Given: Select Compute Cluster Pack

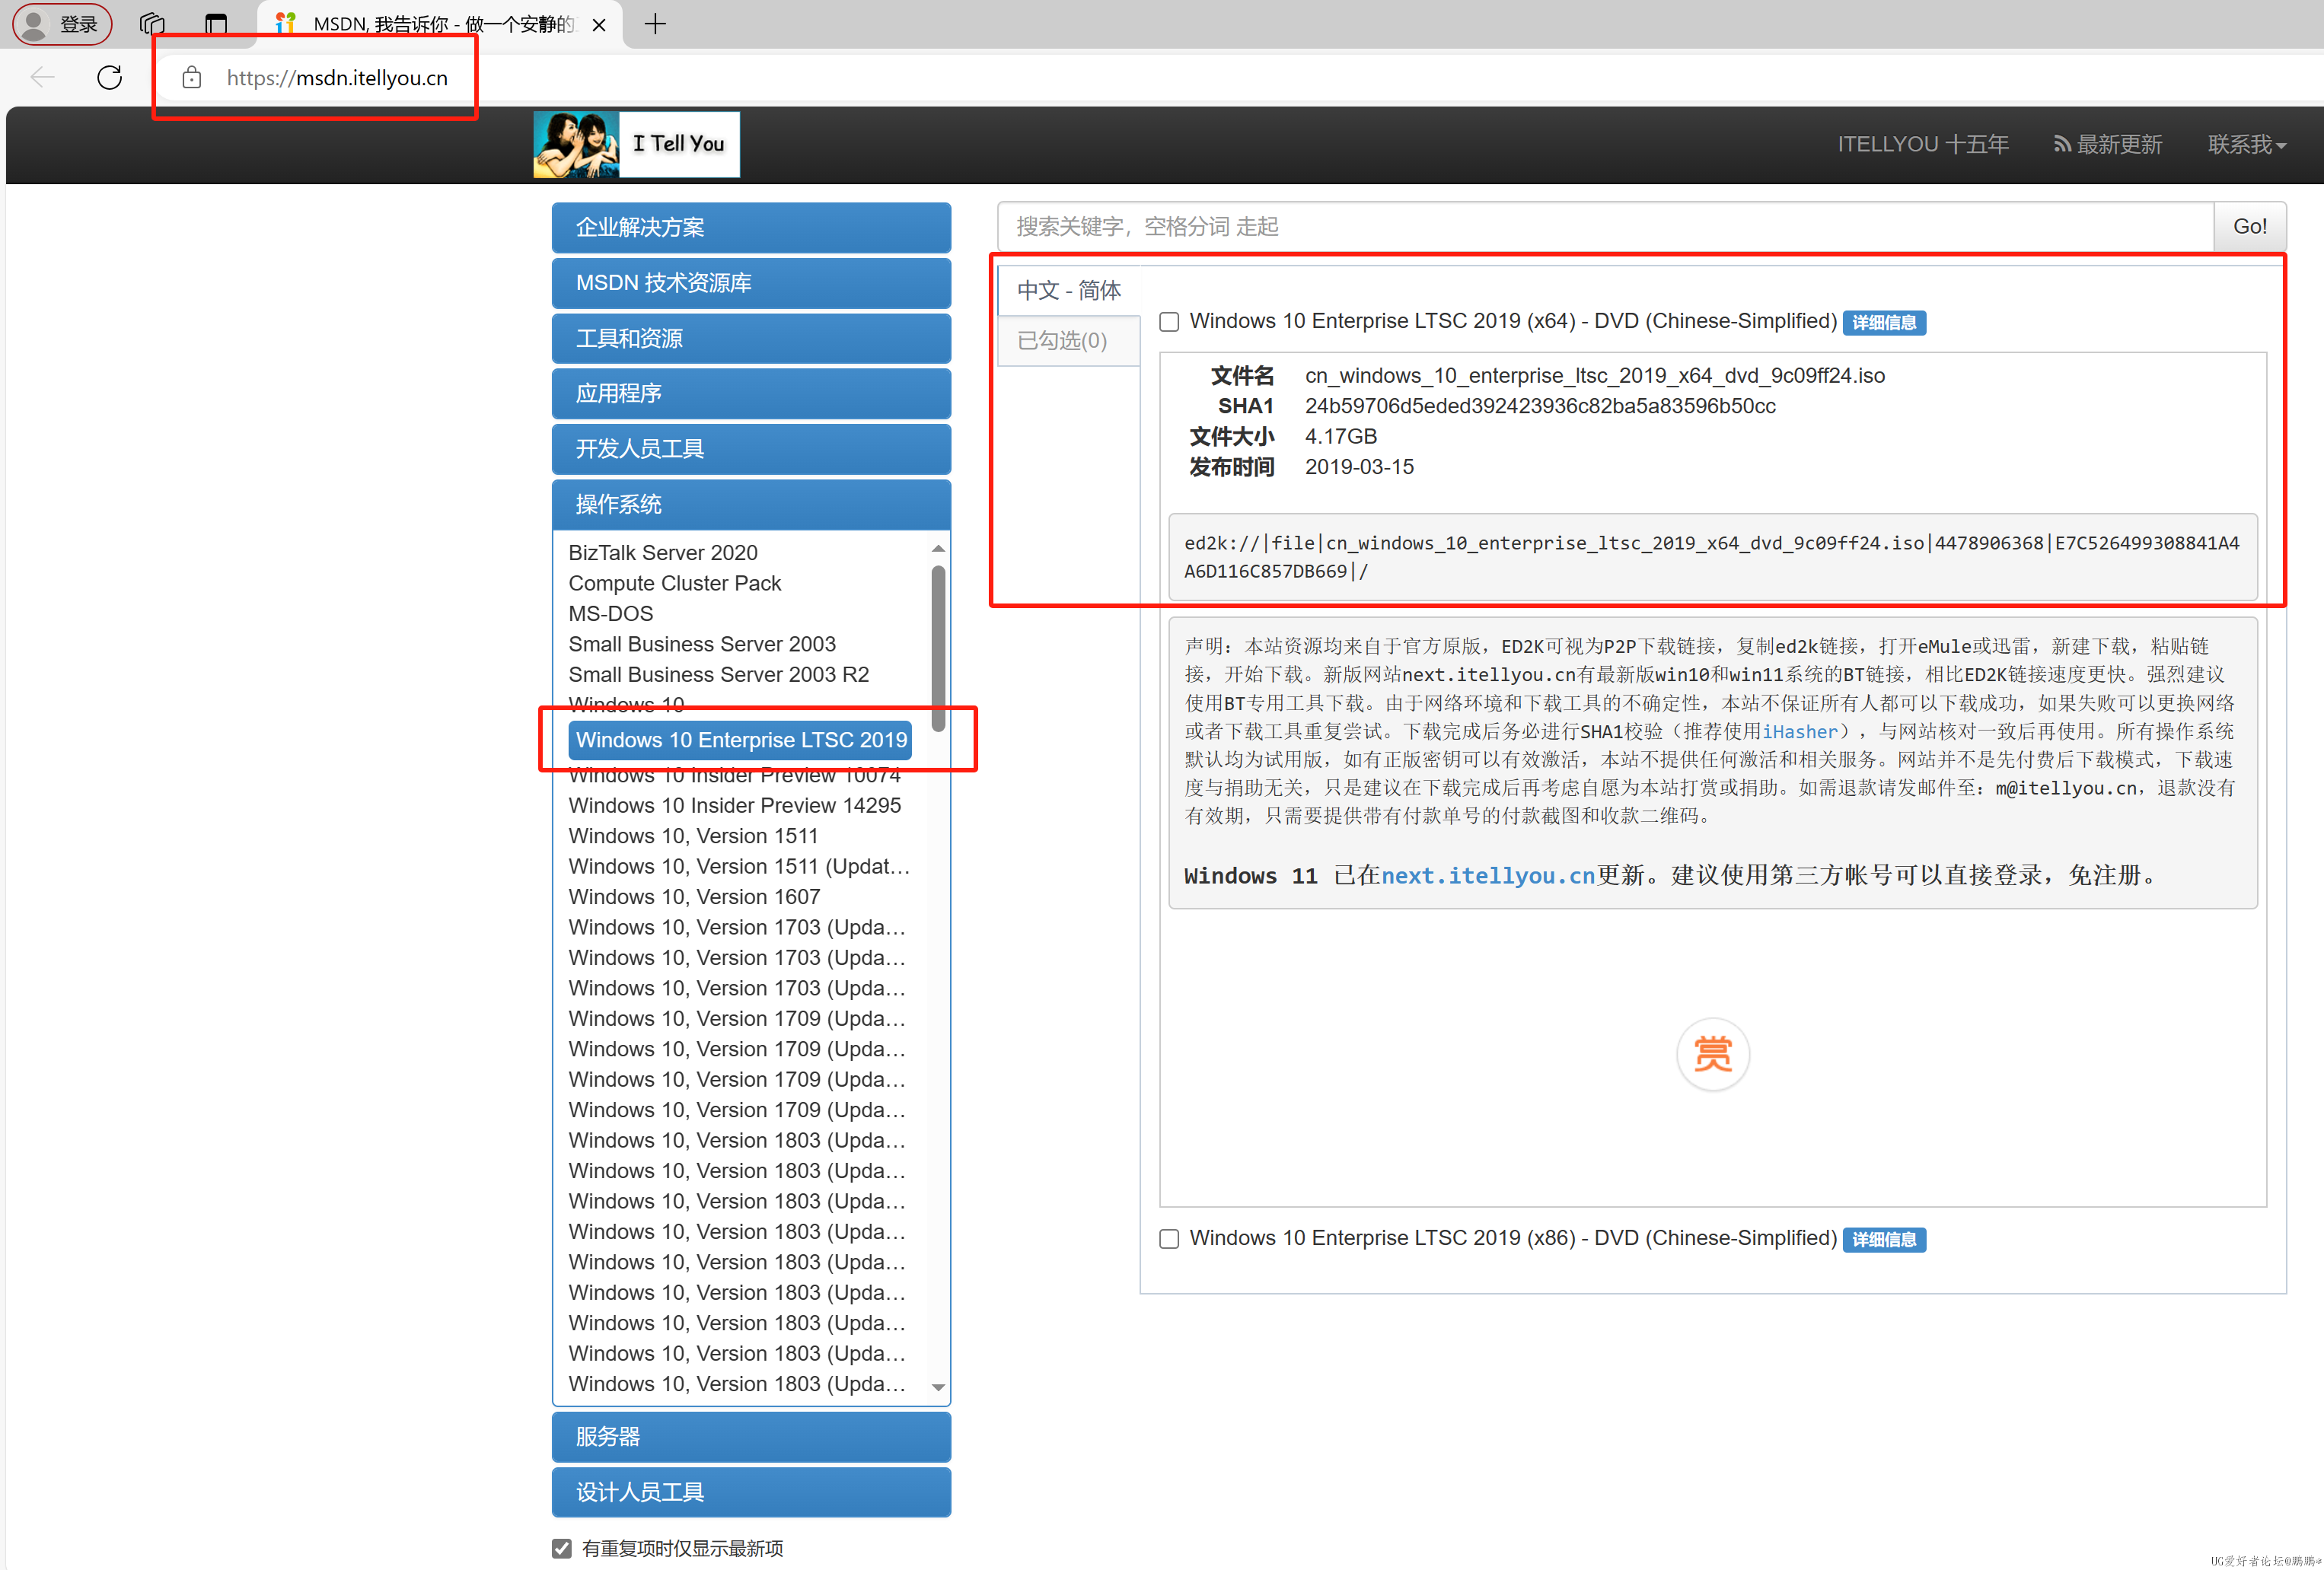Looking at the screenshot, I should (x=675, y=583).
